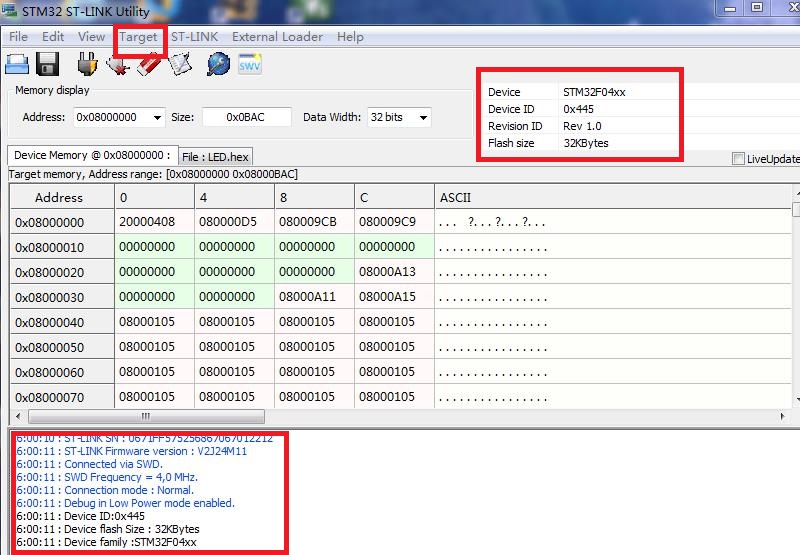Open the SWV viewer icon
800x555 pixels.
tap(249, 65)
